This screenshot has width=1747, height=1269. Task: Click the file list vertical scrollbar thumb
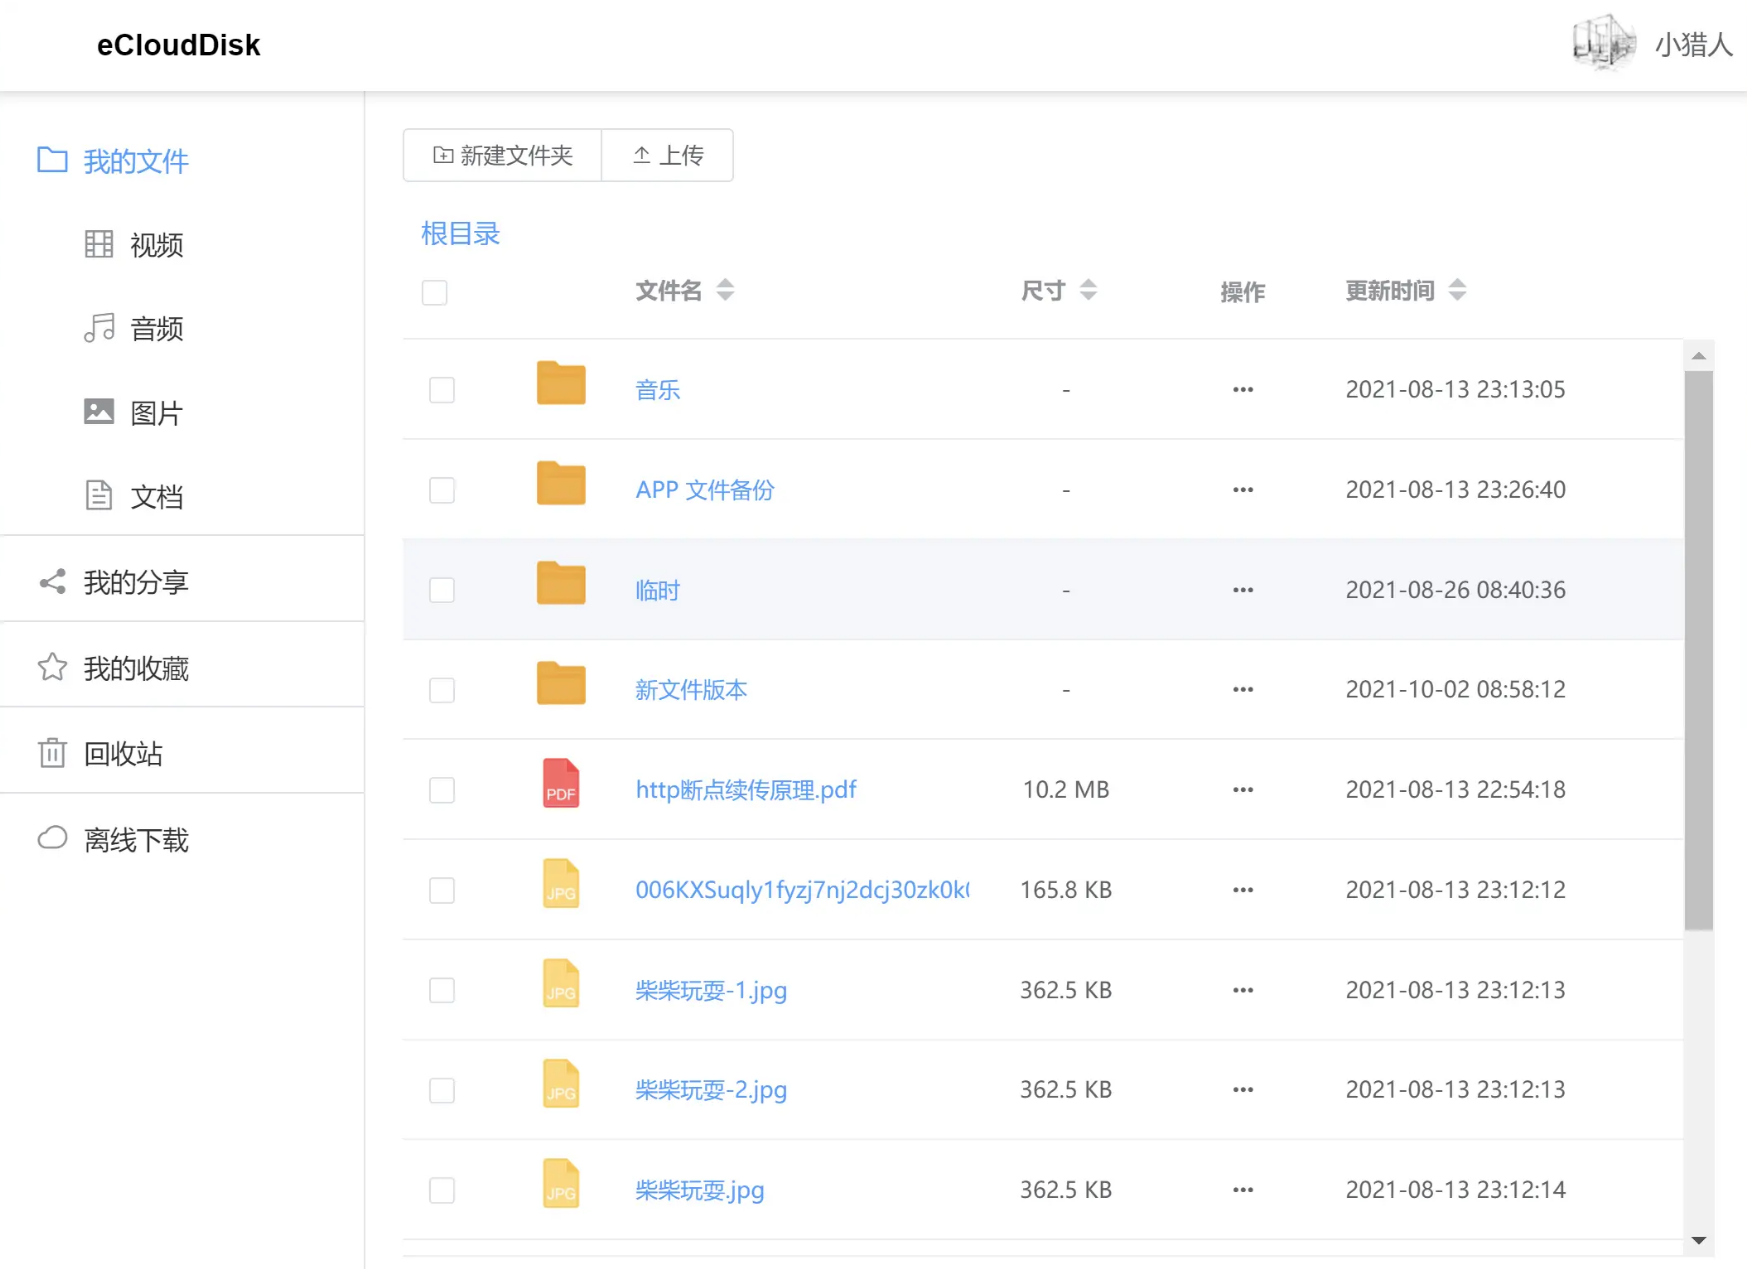tap(1698, 650)
